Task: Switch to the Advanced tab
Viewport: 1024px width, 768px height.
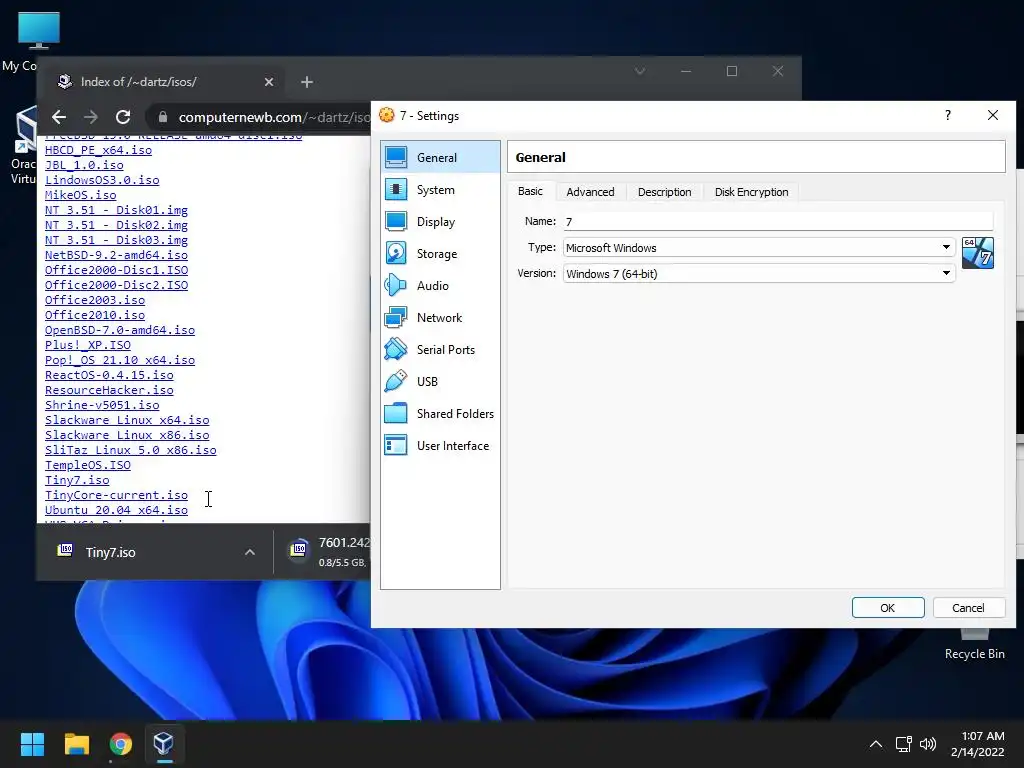Action: click(590, 192)
